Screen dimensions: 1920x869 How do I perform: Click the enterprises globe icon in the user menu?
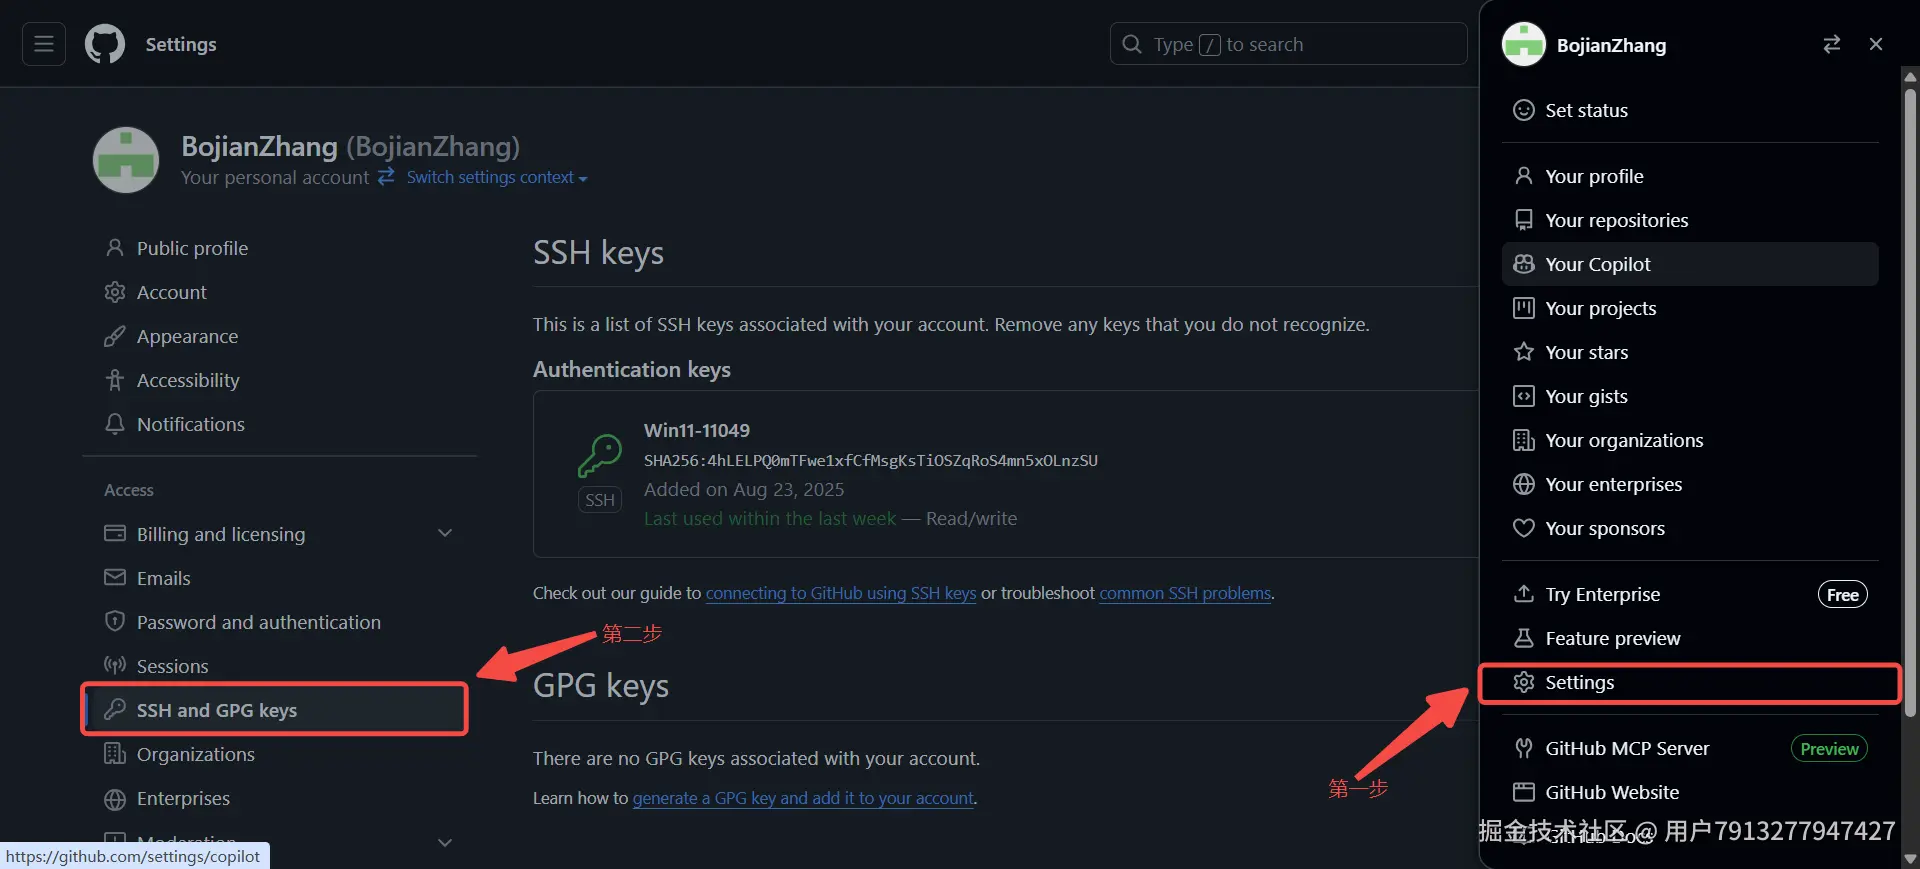[1524, 484]
